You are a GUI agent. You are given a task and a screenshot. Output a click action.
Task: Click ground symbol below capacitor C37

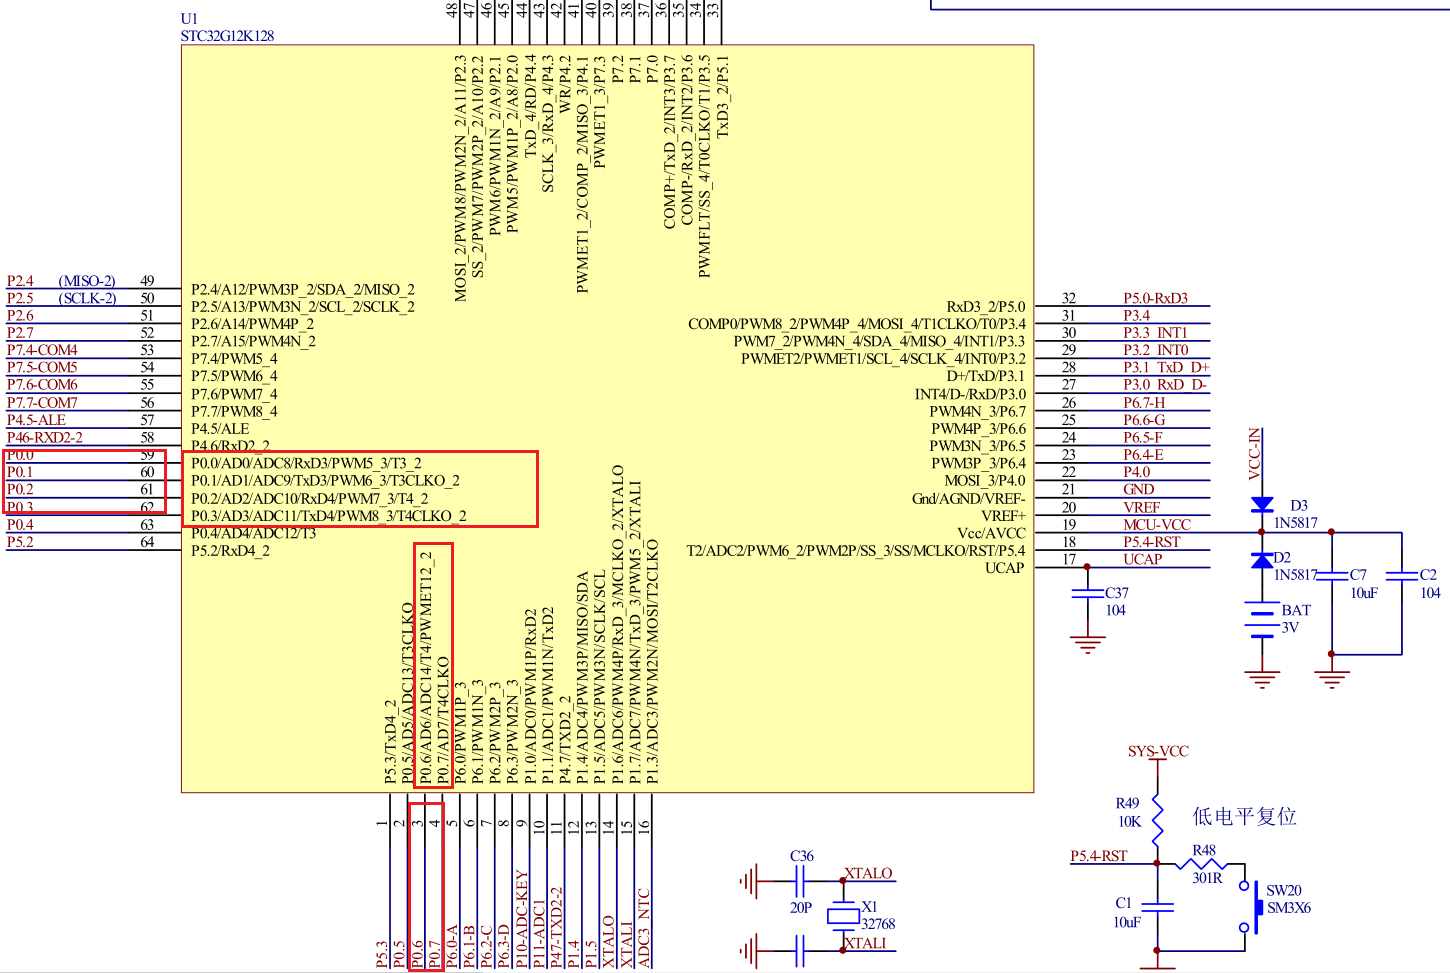point(1087,643)
